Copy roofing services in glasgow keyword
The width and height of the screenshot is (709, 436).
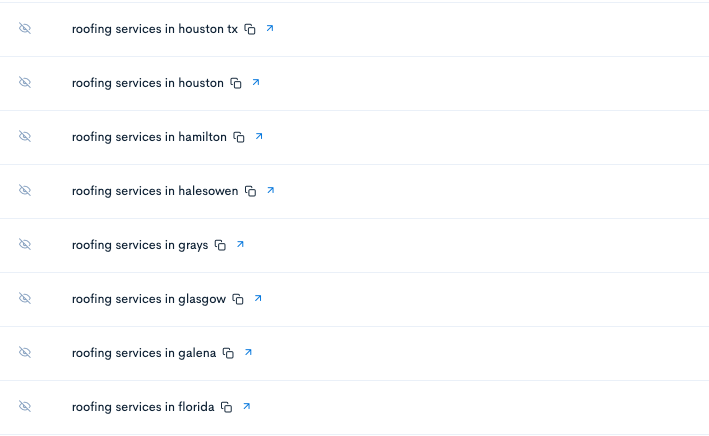238,299
